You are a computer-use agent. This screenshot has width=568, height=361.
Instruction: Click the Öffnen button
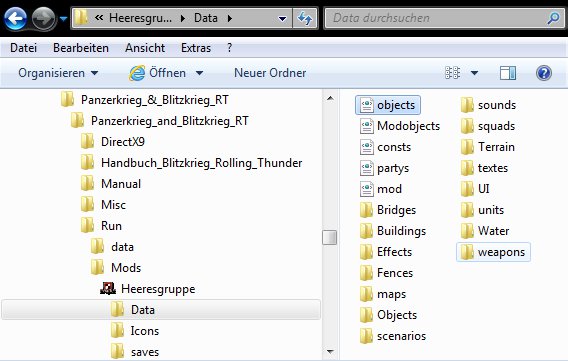coord(158,73)
